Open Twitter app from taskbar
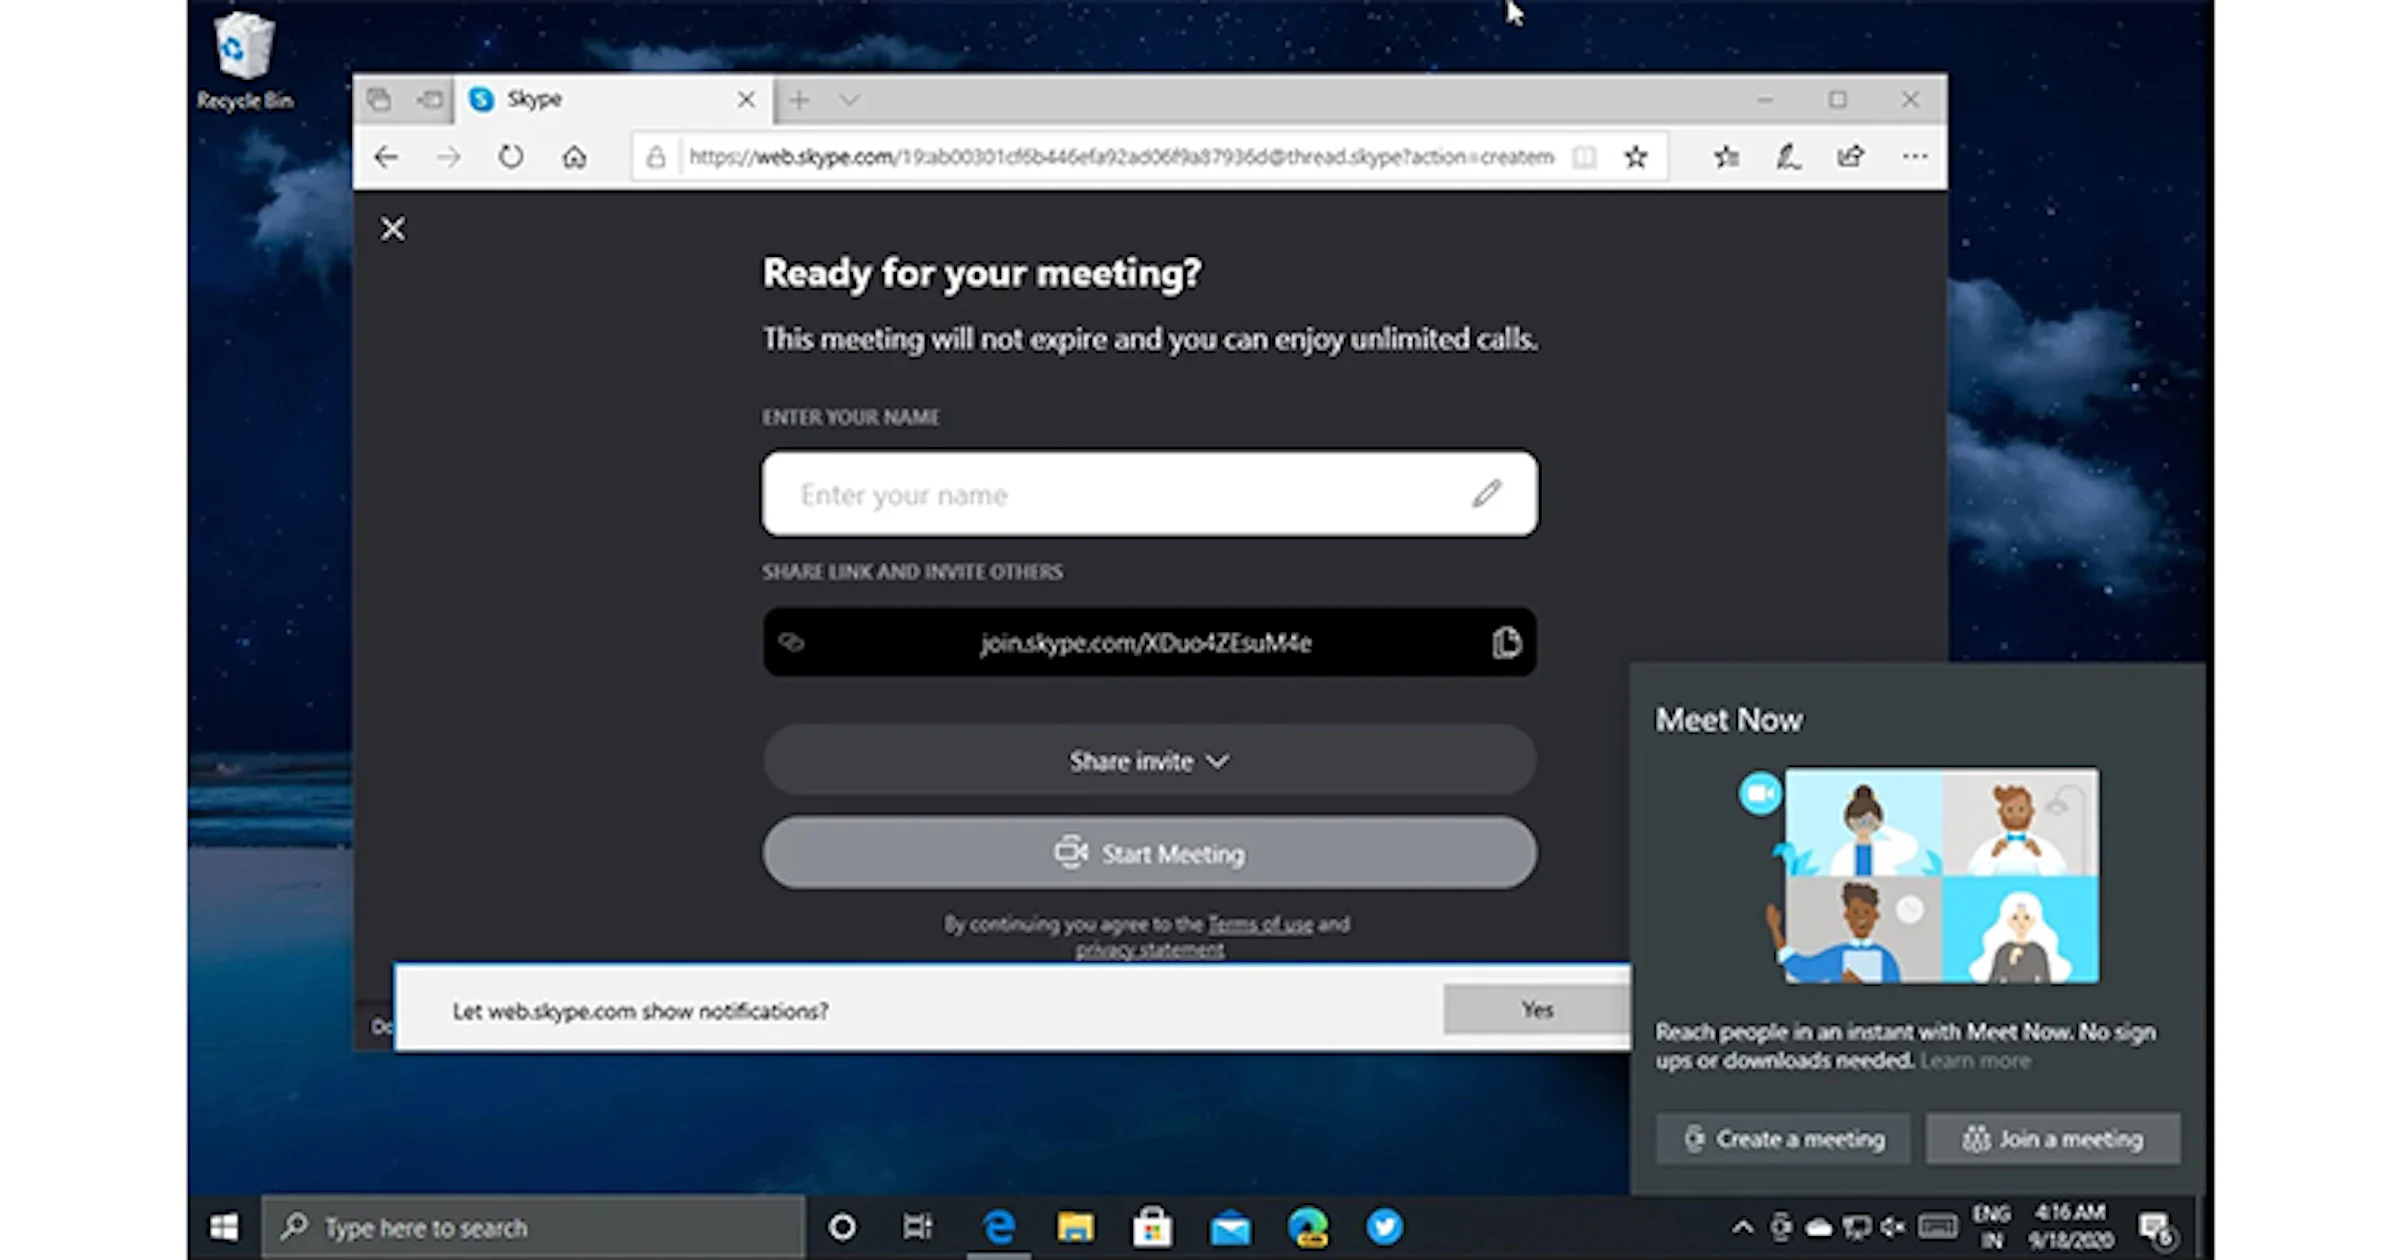 click(1385, 1227)
